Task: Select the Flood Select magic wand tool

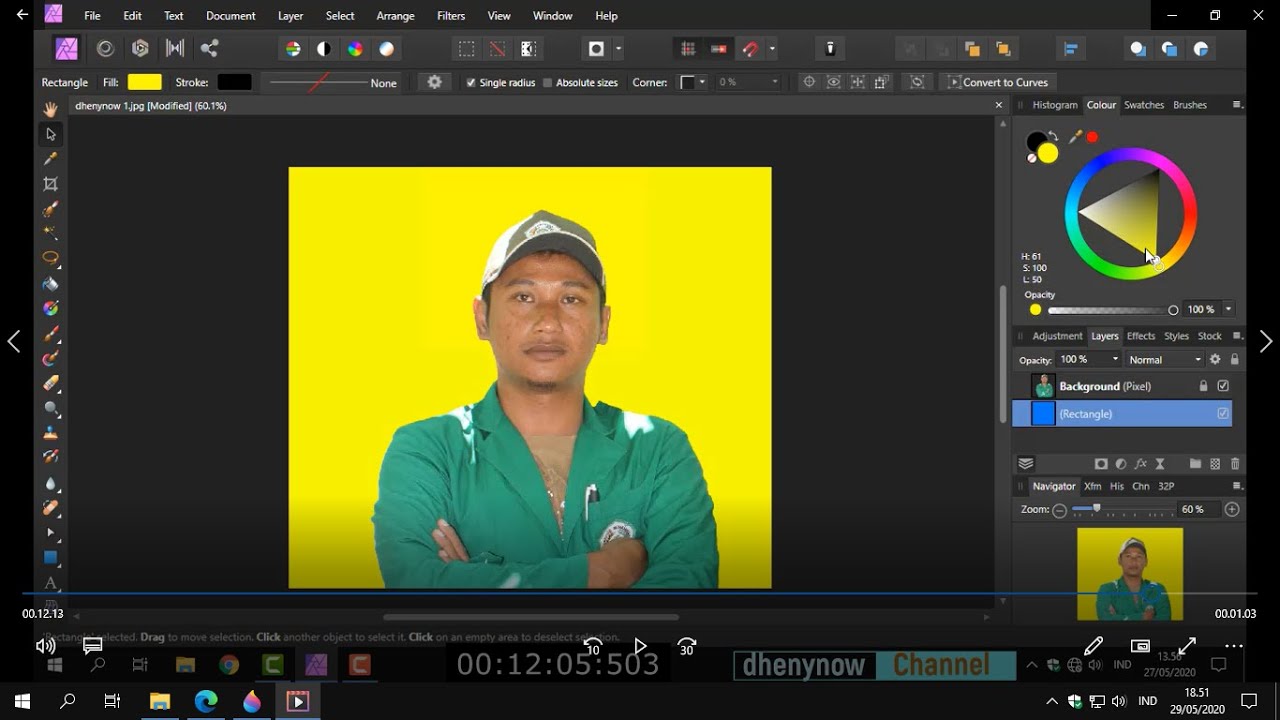Action: click(50, 232)
